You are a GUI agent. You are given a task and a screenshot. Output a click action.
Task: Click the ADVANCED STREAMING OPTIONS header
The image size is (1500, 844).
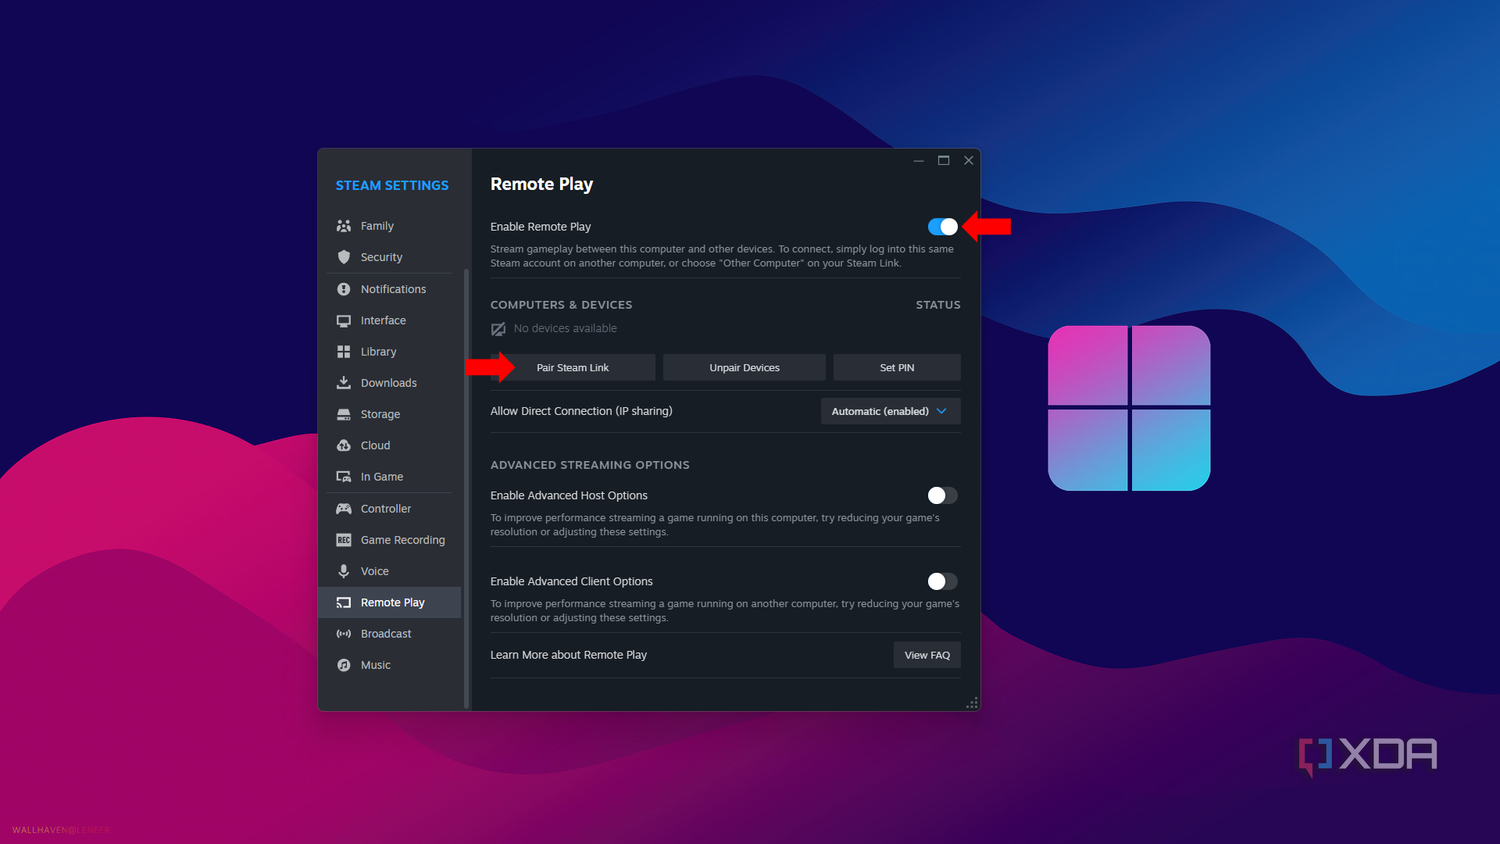[590, 465]
